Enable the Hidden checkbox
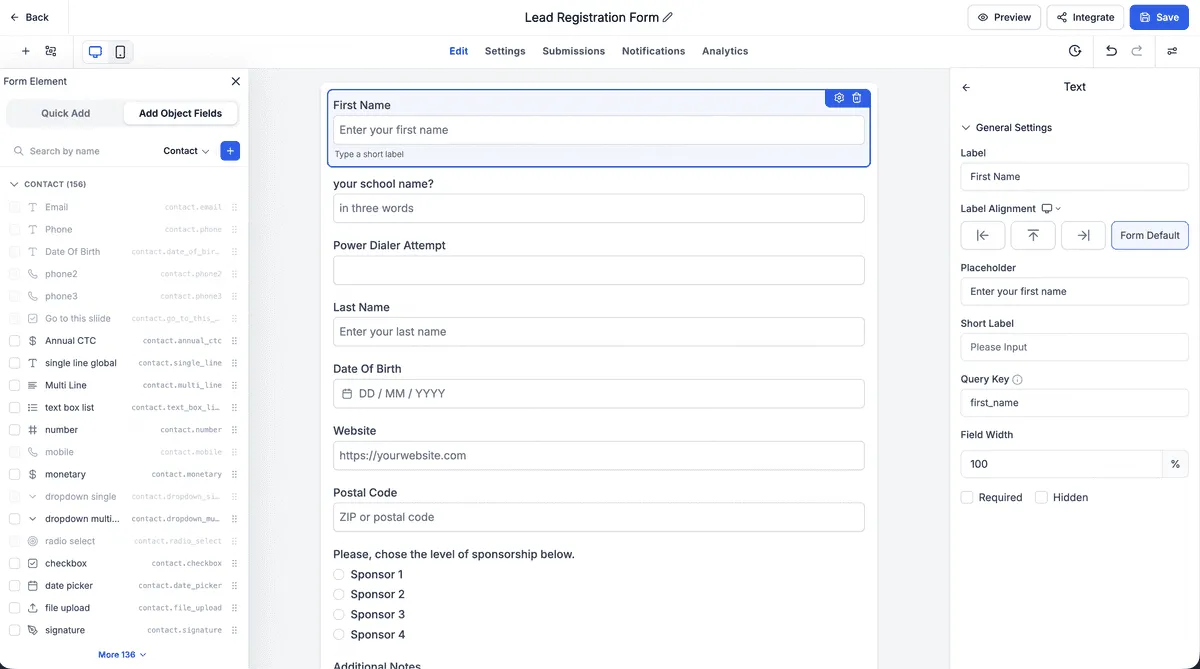This screenshot has height=669, width=1200. click(1041, 497)
